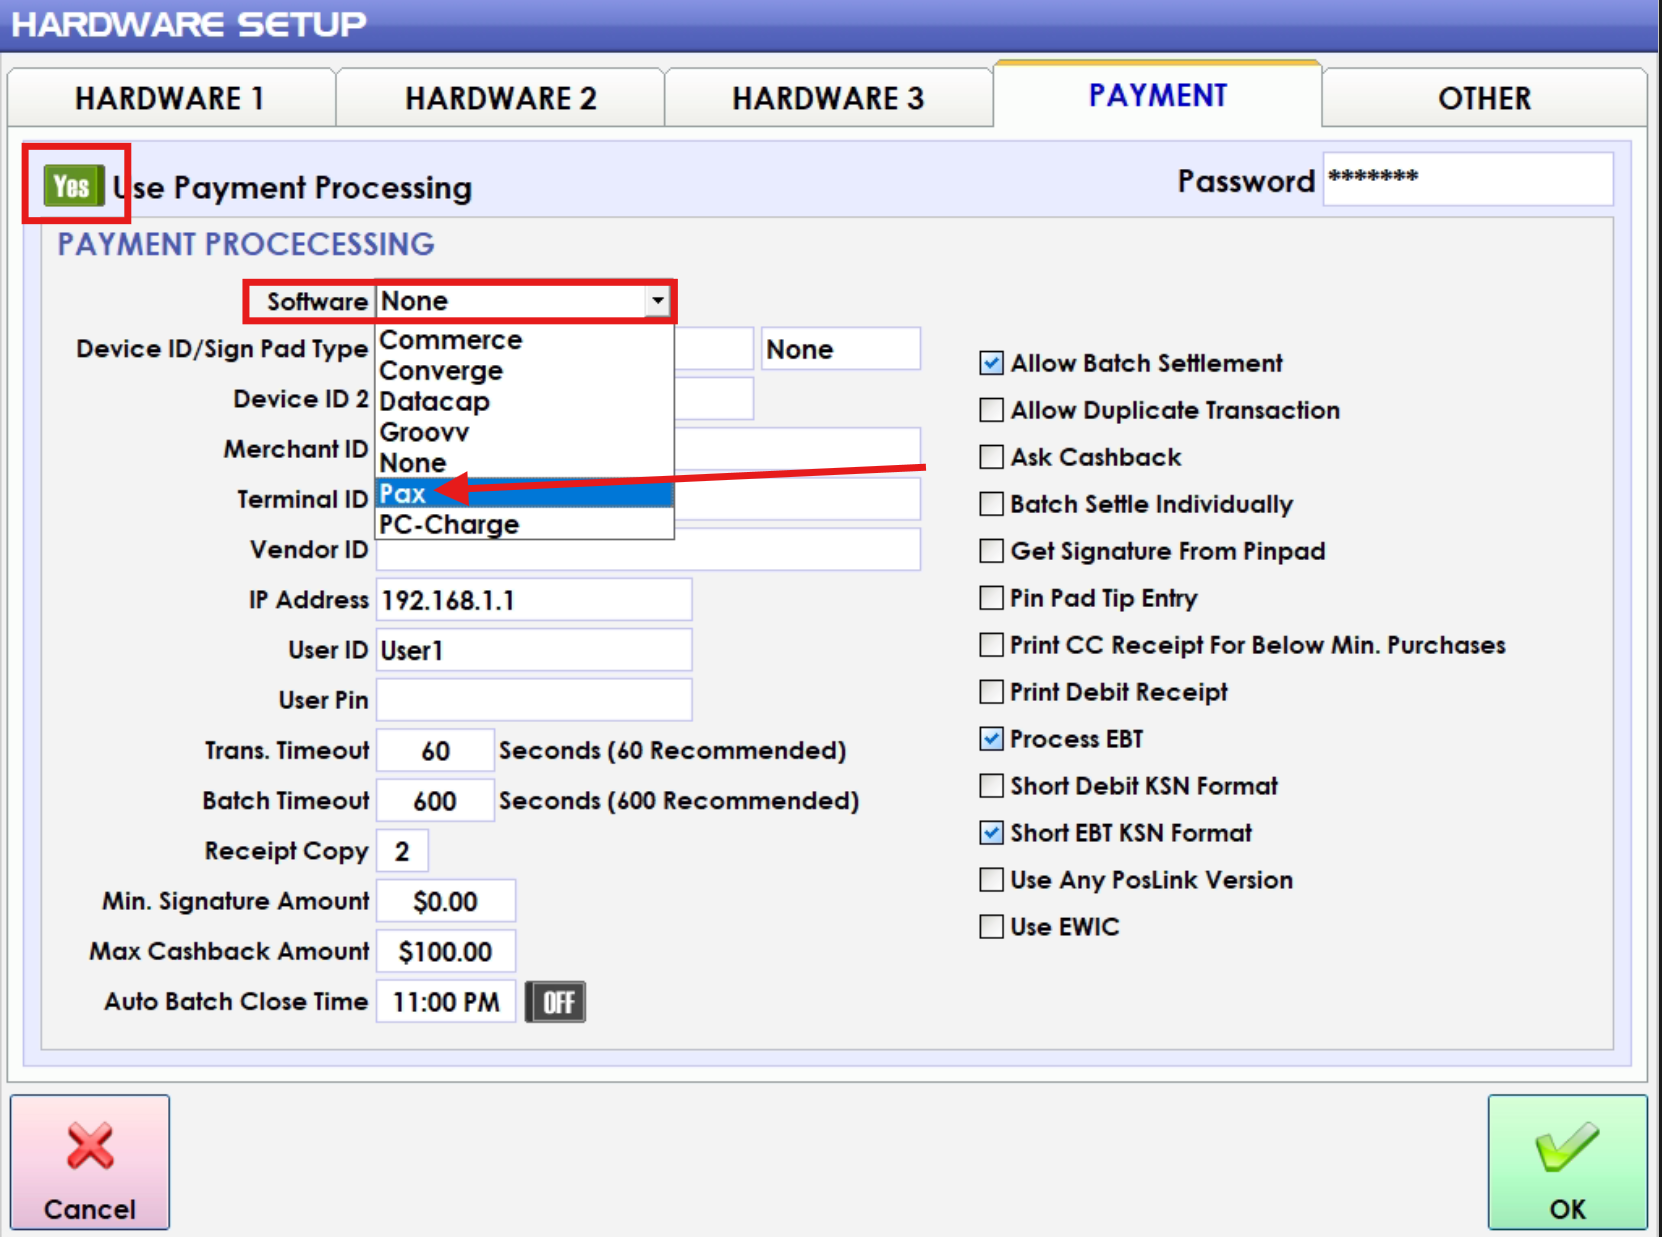1662x1237 pixels.
Task: Toggle the Auto Batch Close OFF switch
Action: [556, 1002]
